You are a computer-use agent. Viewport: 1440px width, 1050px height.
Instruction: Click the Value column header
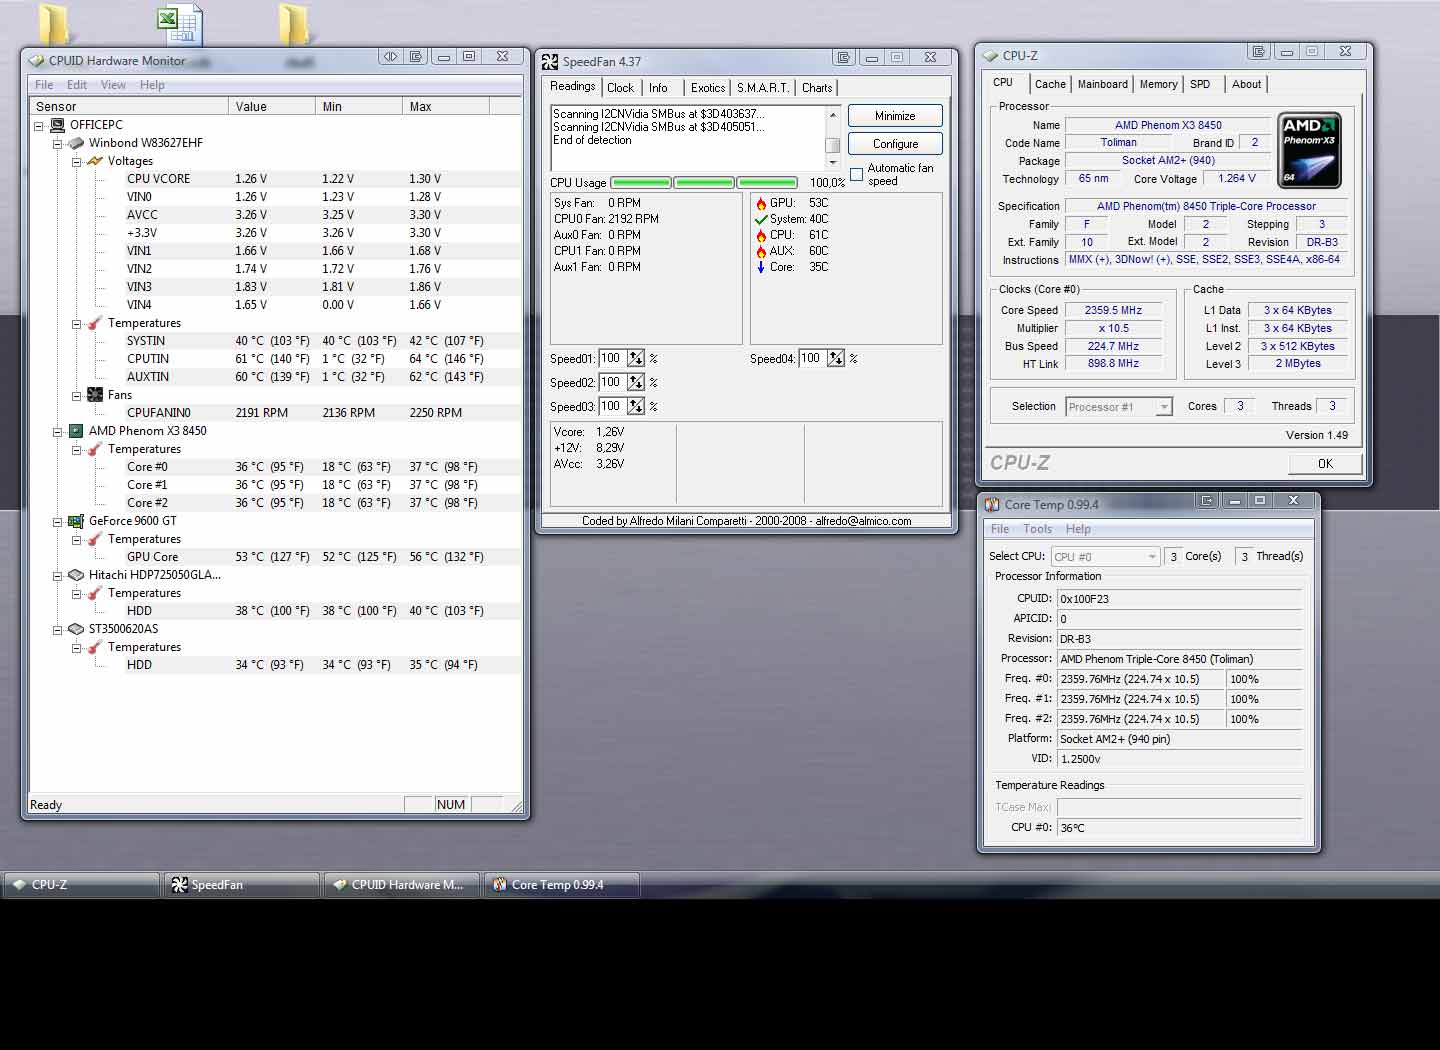tap(272, 106)
